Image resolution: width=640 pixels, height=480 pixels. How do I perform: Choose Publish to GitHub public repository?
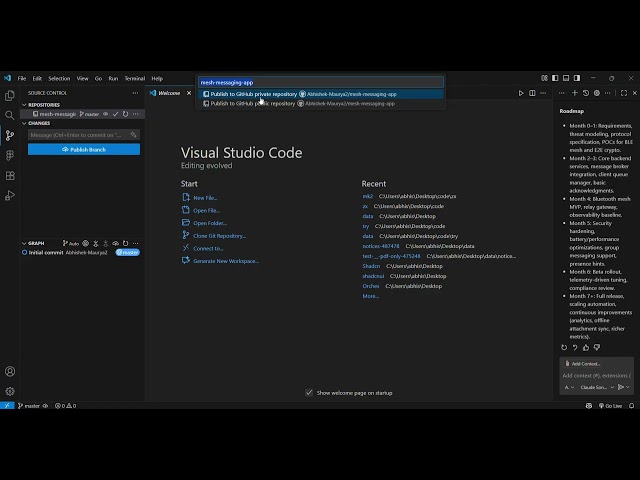pos(321,104)
